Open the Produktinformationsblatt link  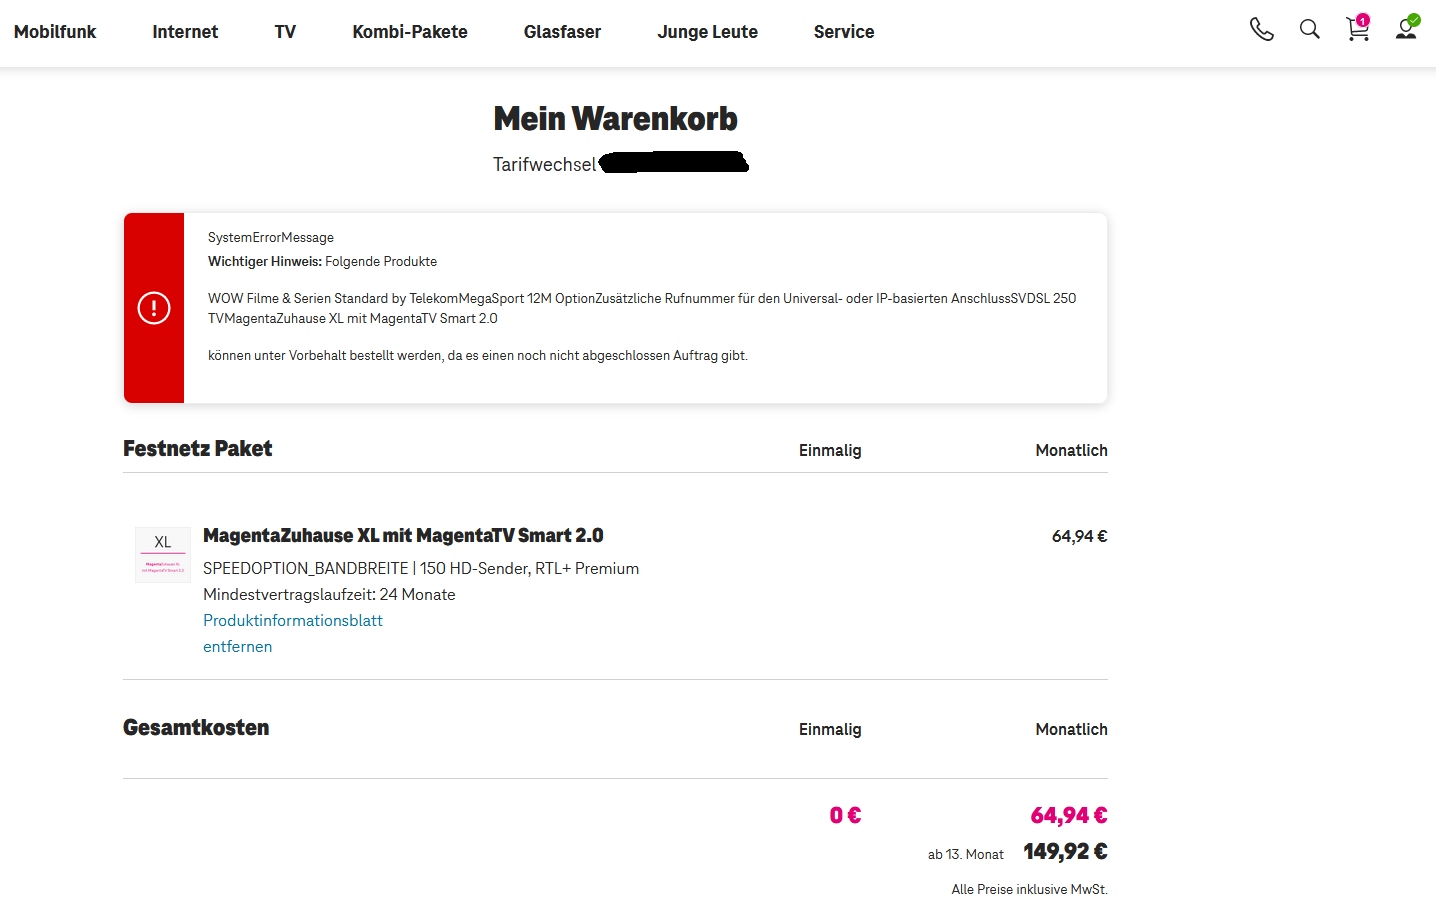point(293,620)
